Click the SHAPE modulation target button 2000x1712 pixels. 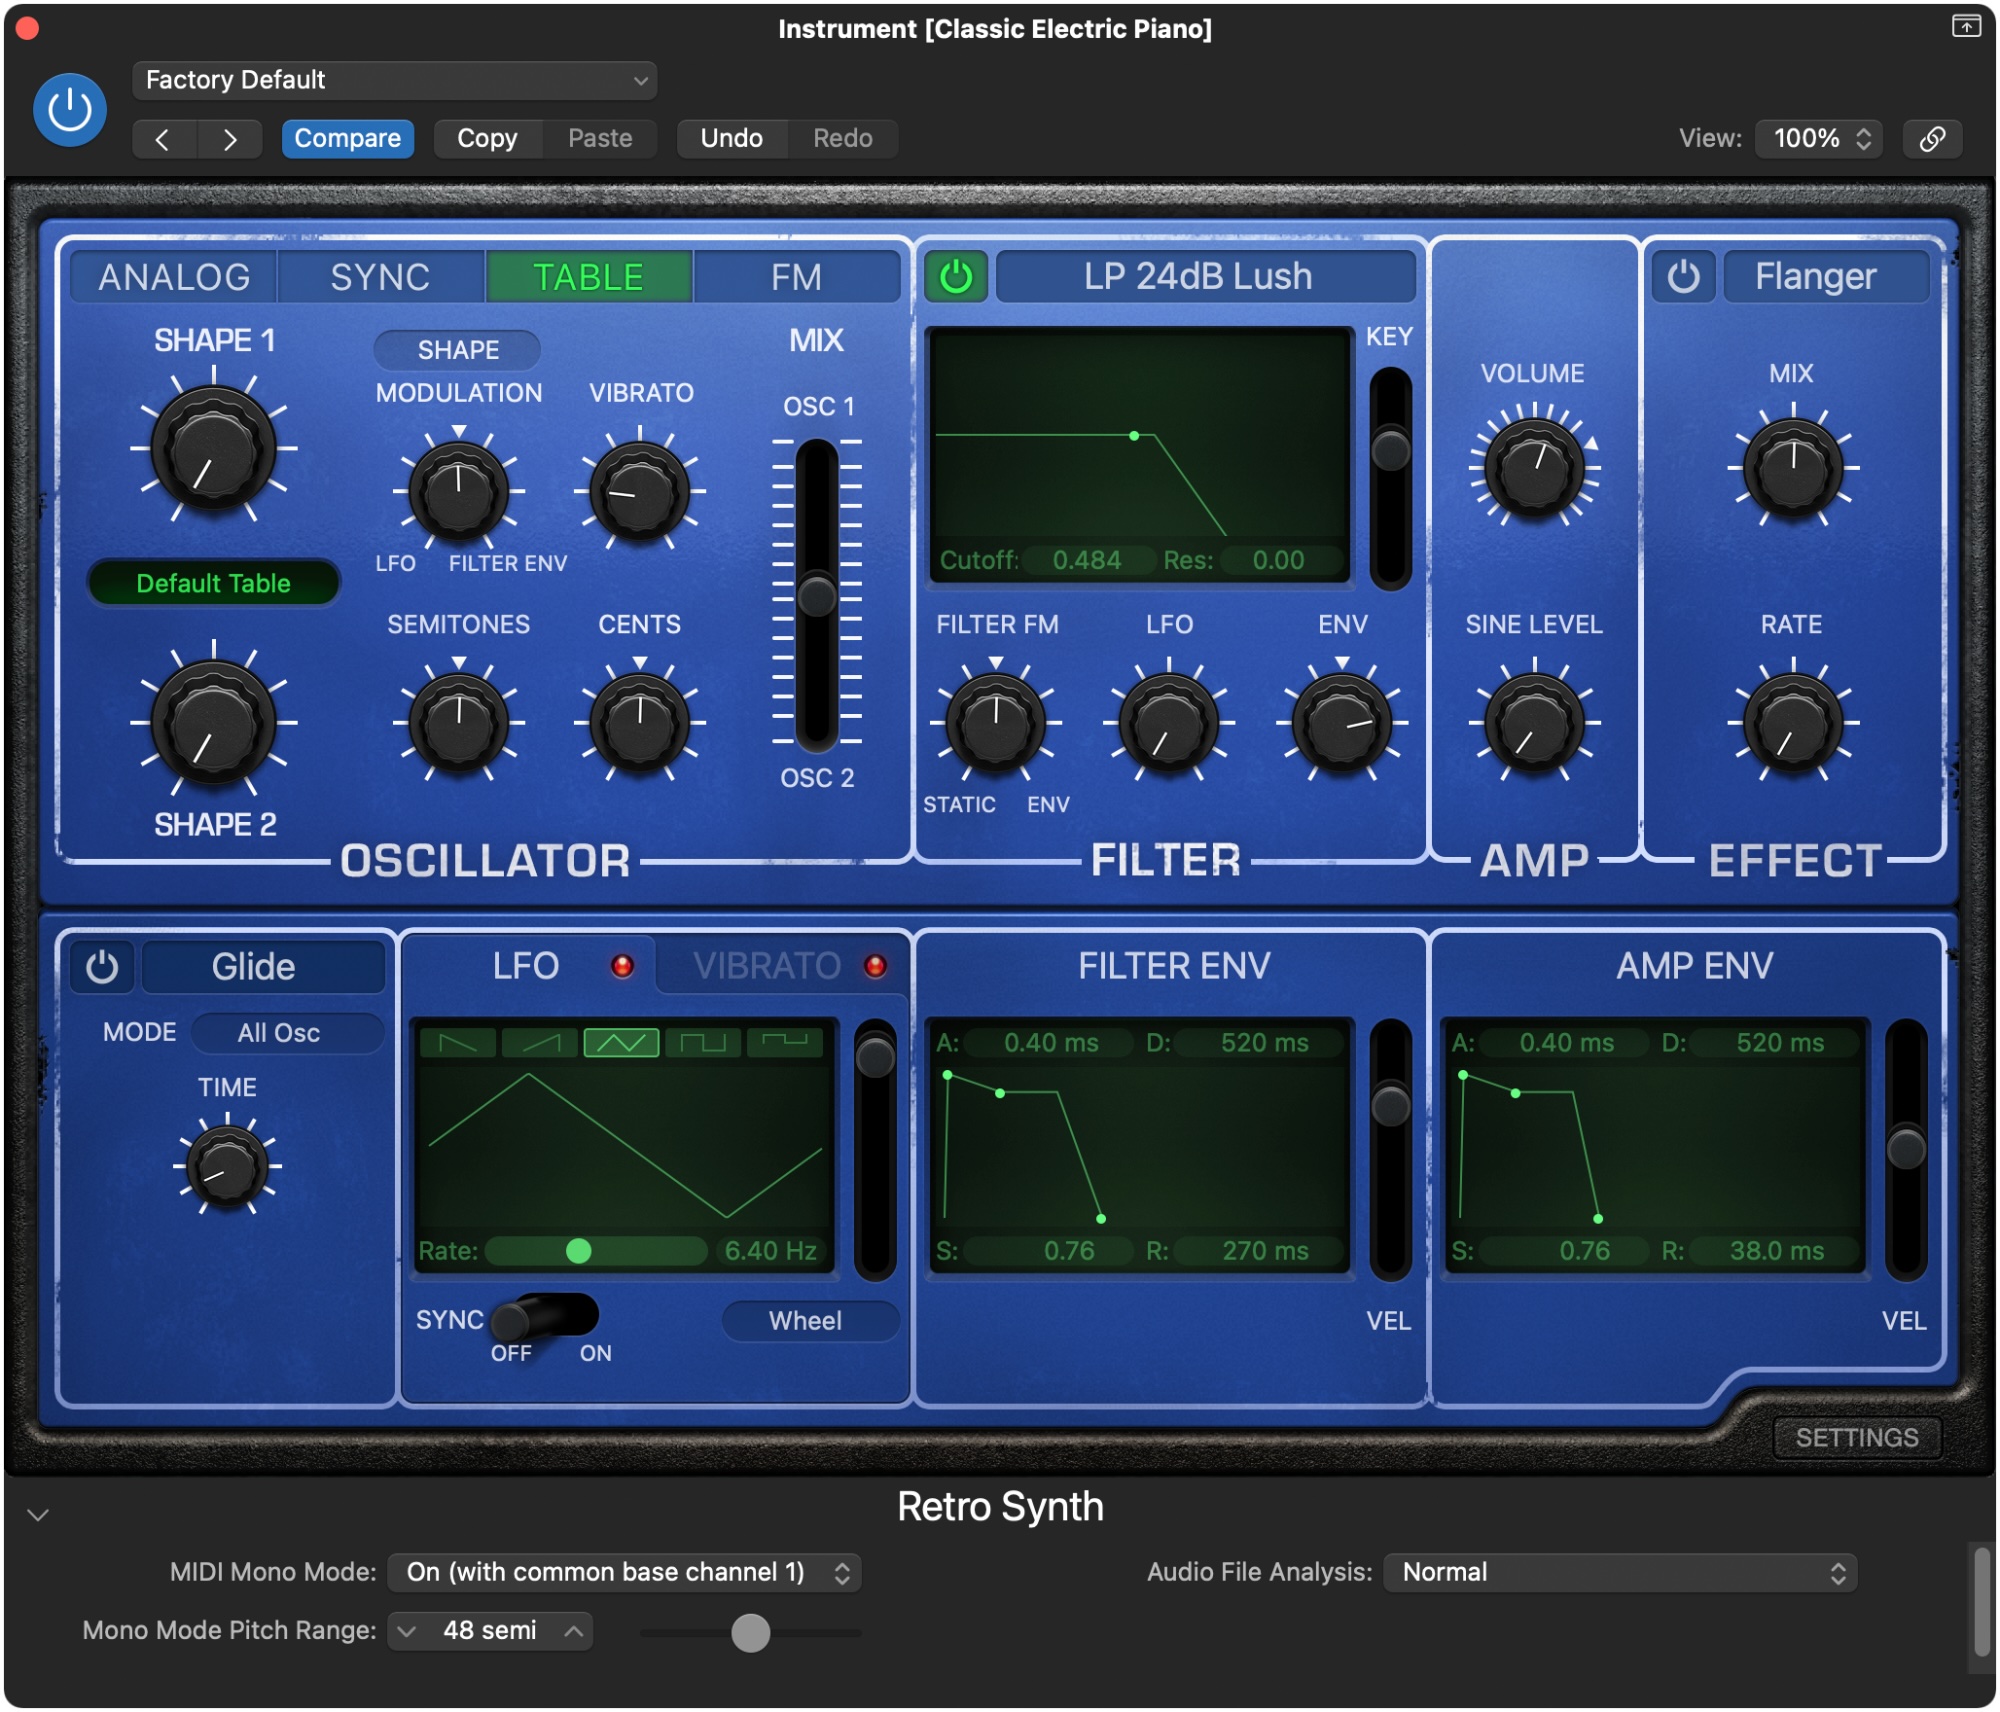pyautogui.click(x=458, y=350)
